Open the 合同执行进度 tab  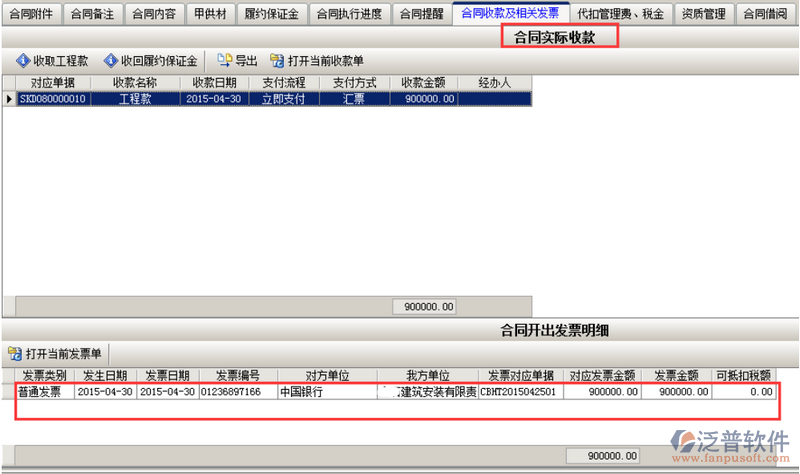click(x=347, y=13)
